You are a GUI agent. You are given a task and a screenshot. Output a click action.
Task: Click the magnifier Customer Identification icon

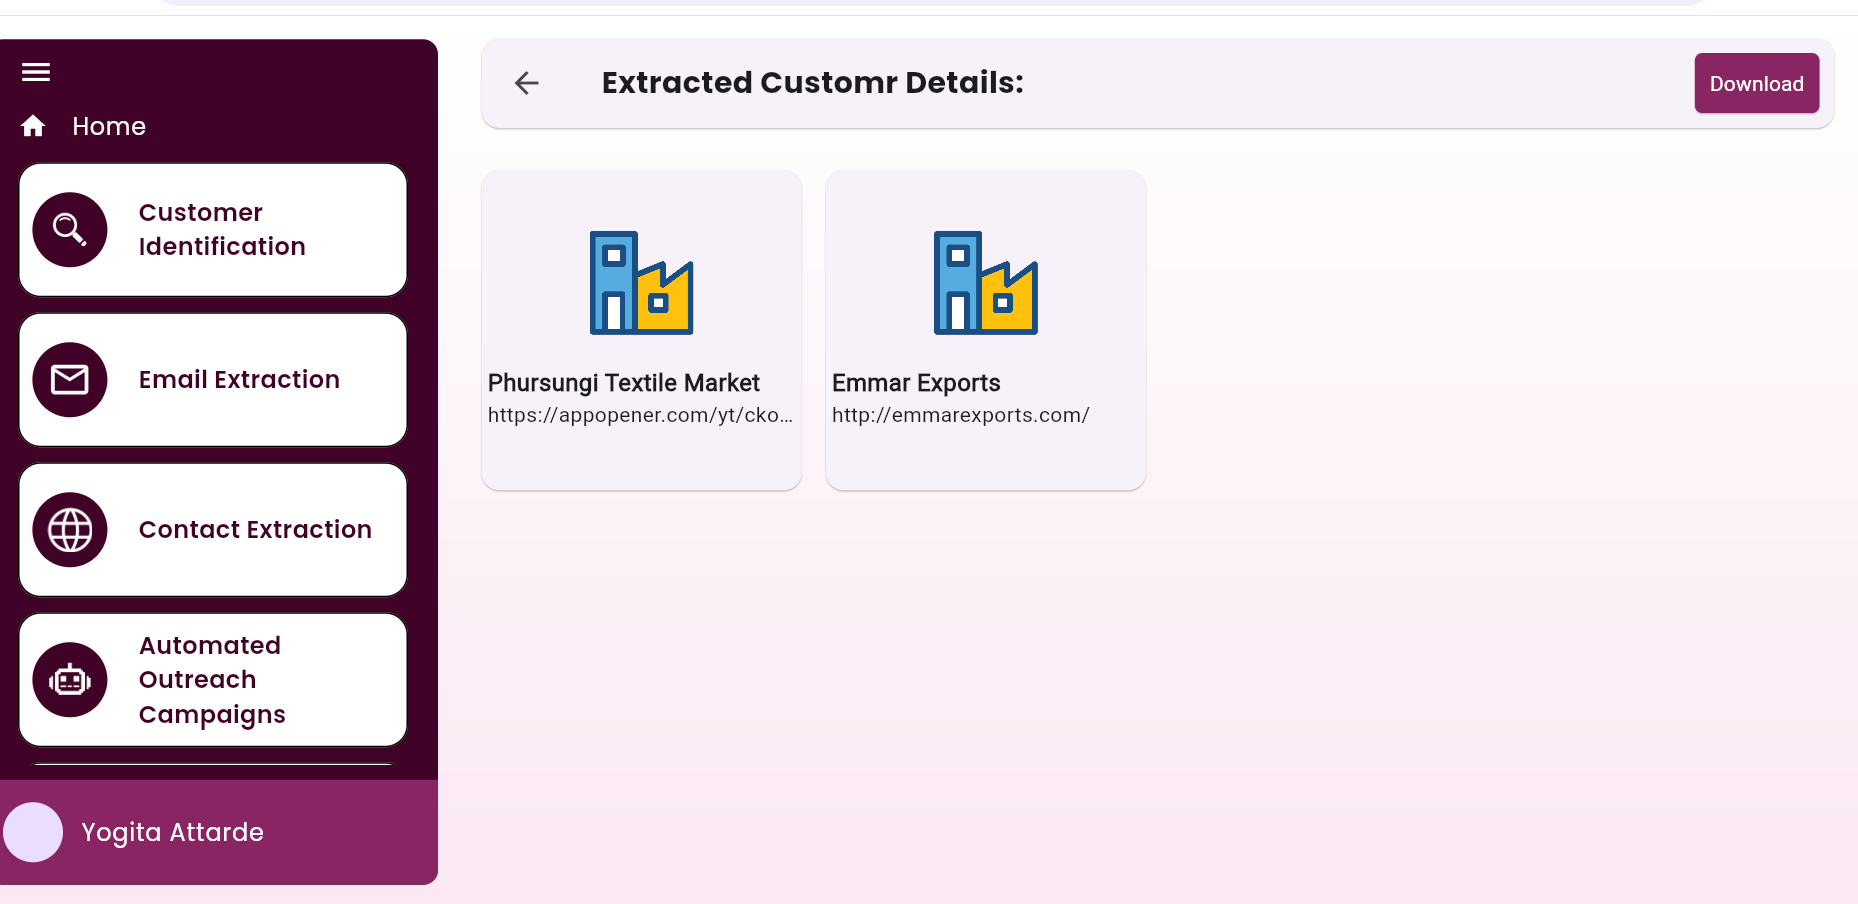70,230
